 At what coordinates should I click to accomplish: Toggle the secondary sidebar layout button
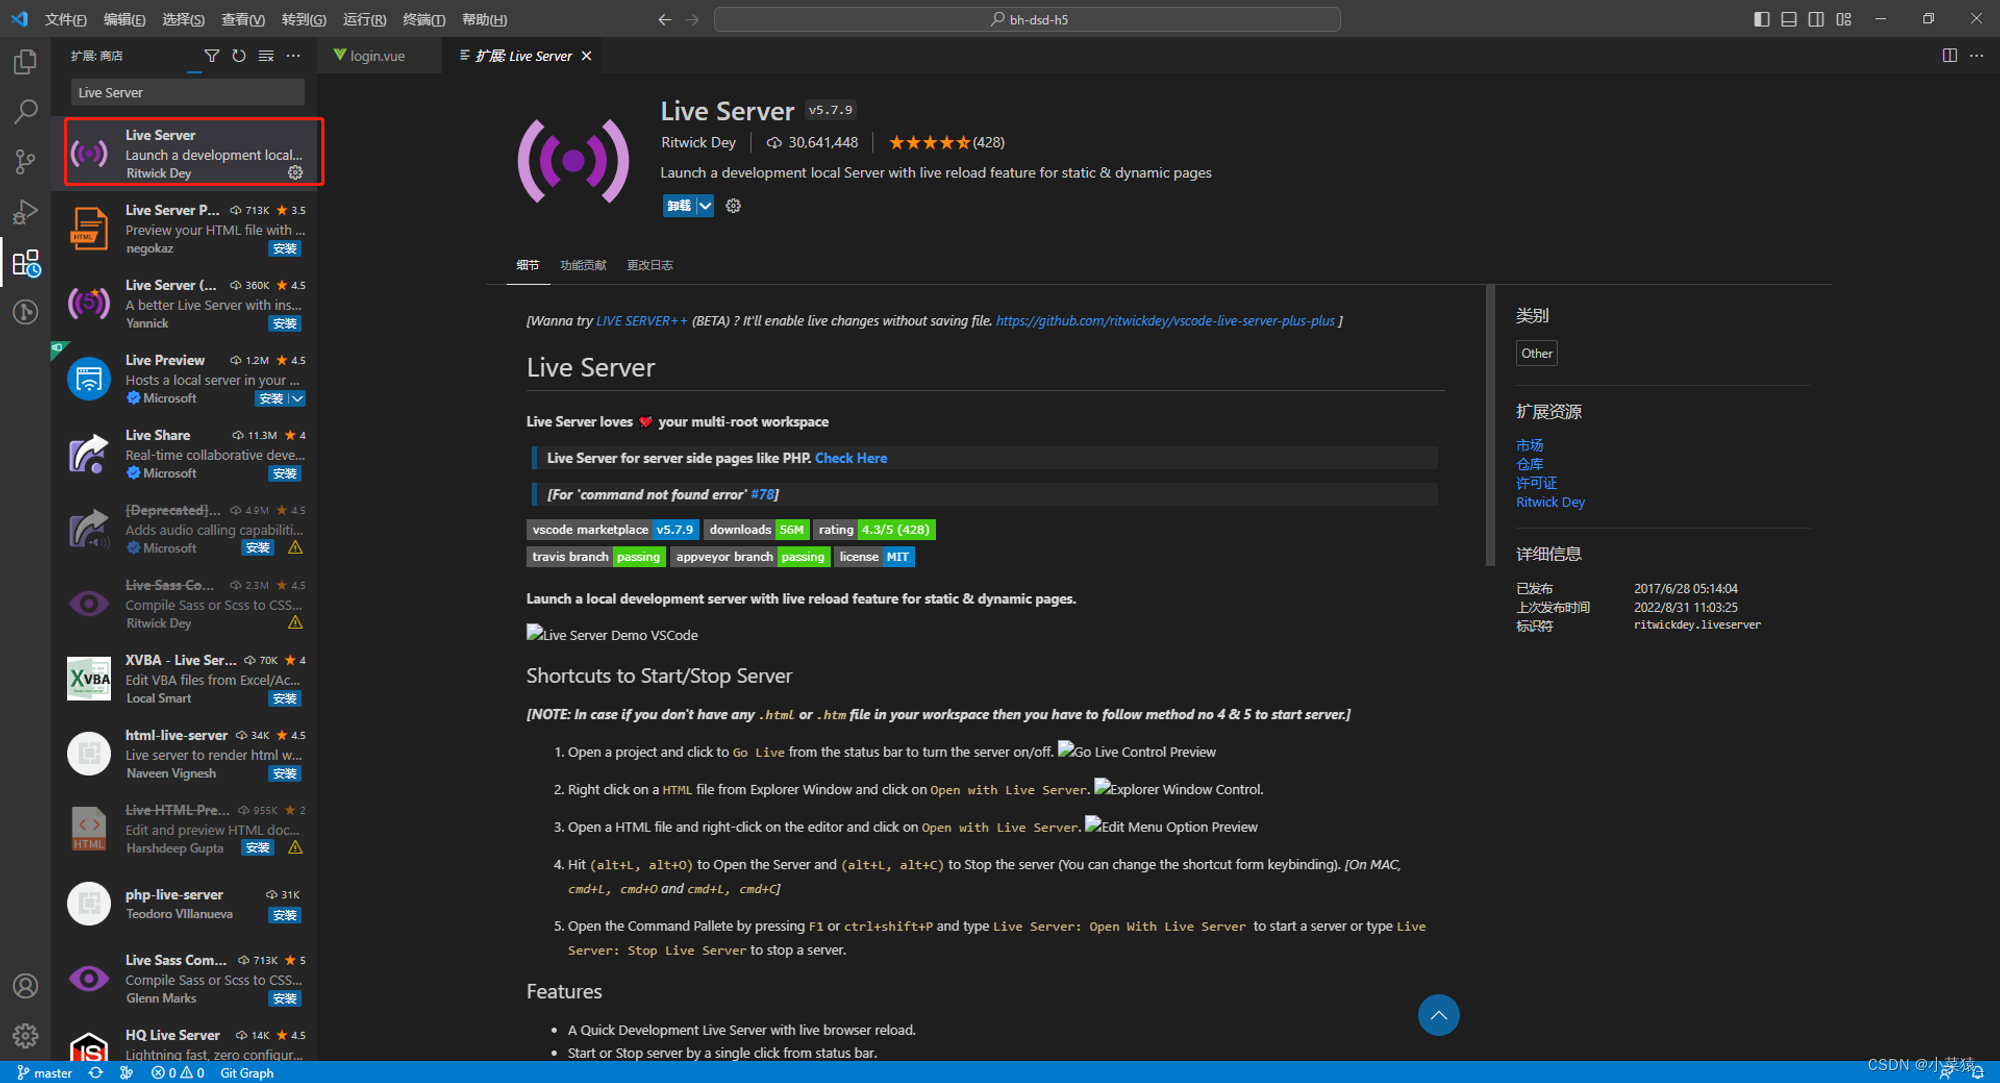click(1815, 19)
